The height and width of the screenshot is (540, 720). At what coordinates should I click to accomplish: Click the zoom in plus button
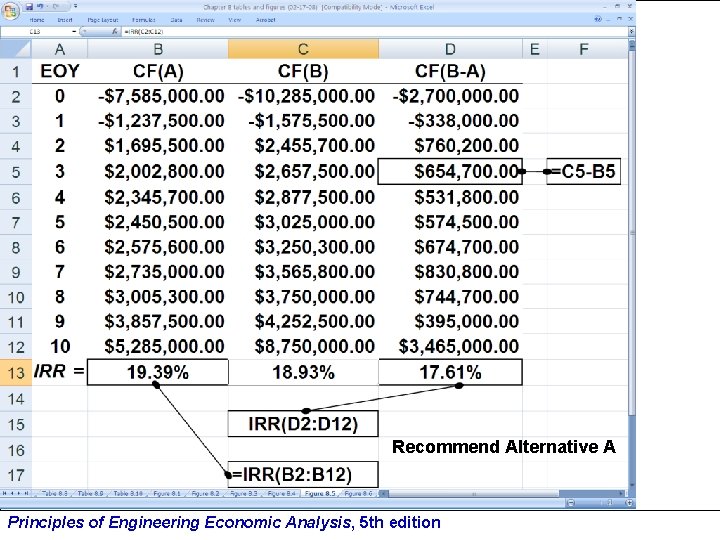(x=629, y=502)
